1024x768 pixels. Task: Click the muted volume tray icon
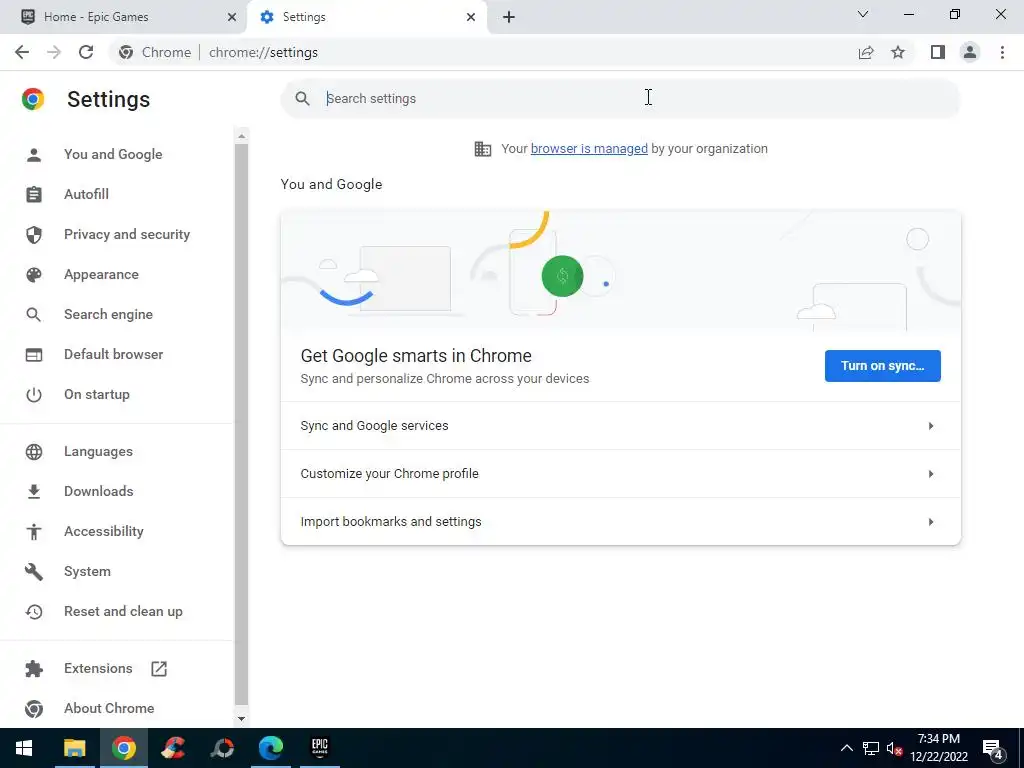(894, 748)
